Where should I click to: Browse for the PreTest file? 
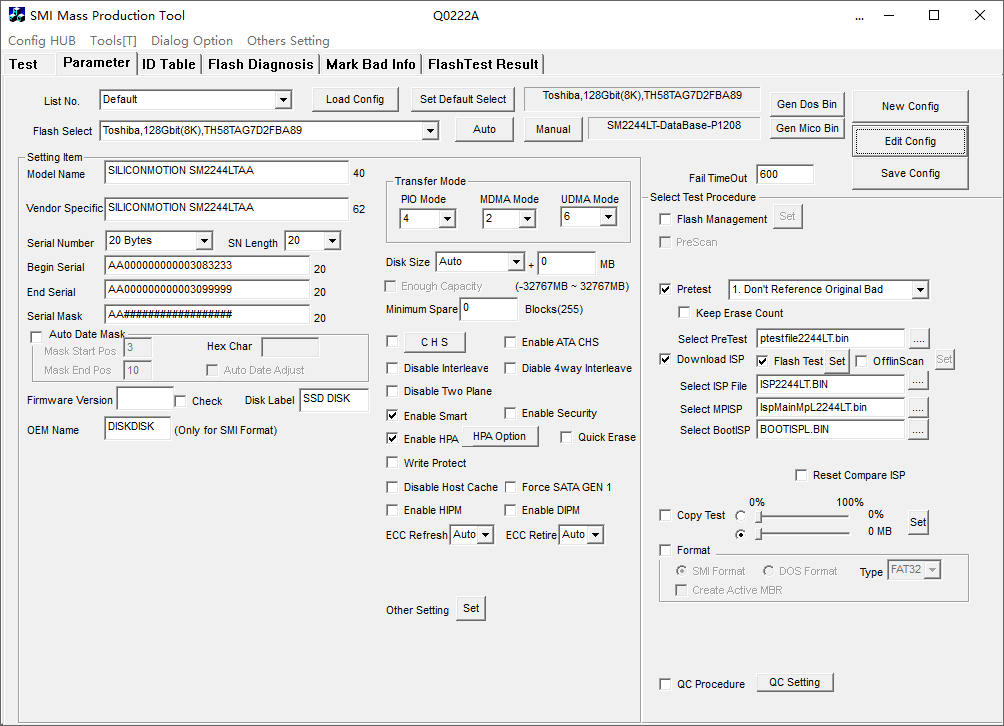(918, 339)
